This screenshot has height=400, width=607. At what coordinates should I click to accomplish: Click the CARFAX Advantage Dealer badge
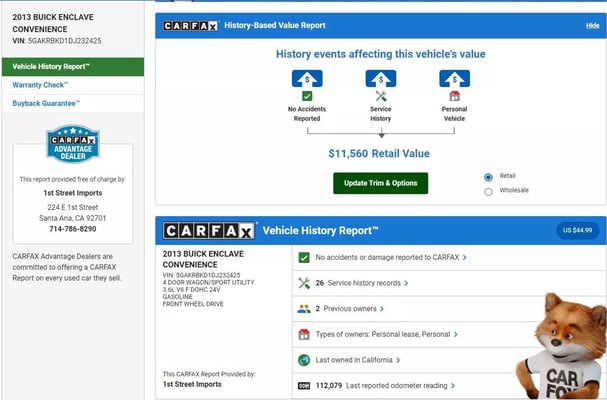(73, 144)
